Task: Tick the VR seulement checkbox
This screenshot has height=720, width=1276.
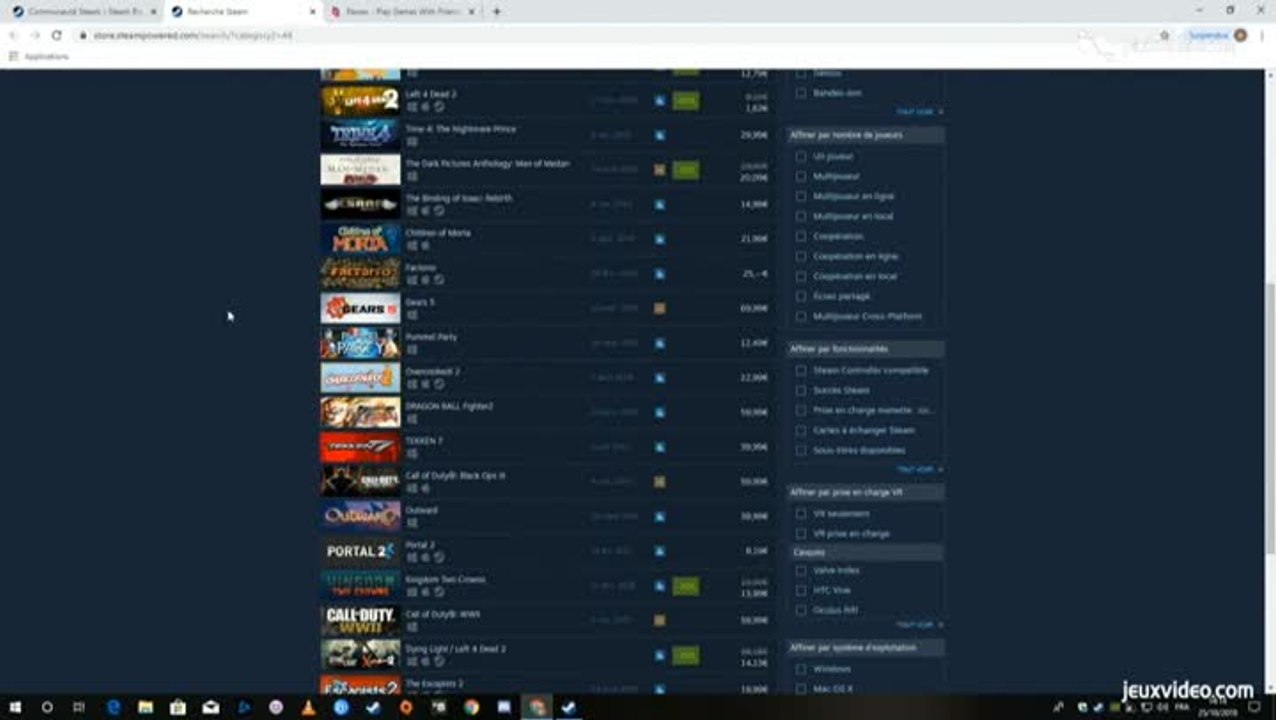Action: [801, 514]
